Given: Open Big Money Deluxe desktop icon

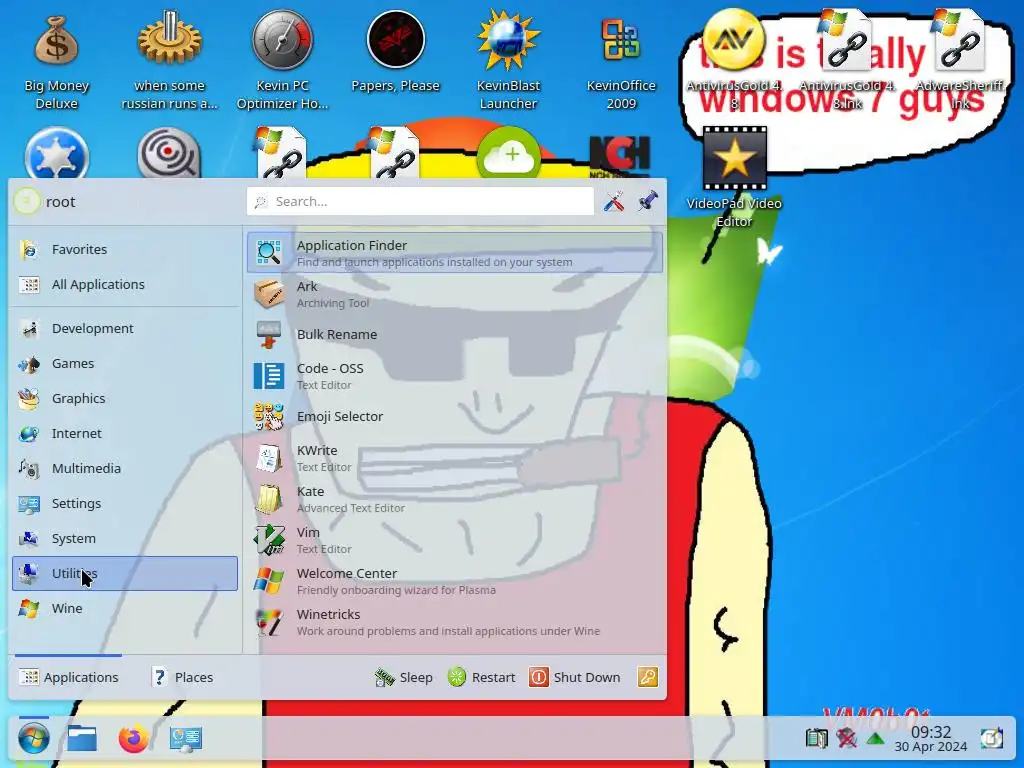Looking at the screenshot, I should 56,60.
